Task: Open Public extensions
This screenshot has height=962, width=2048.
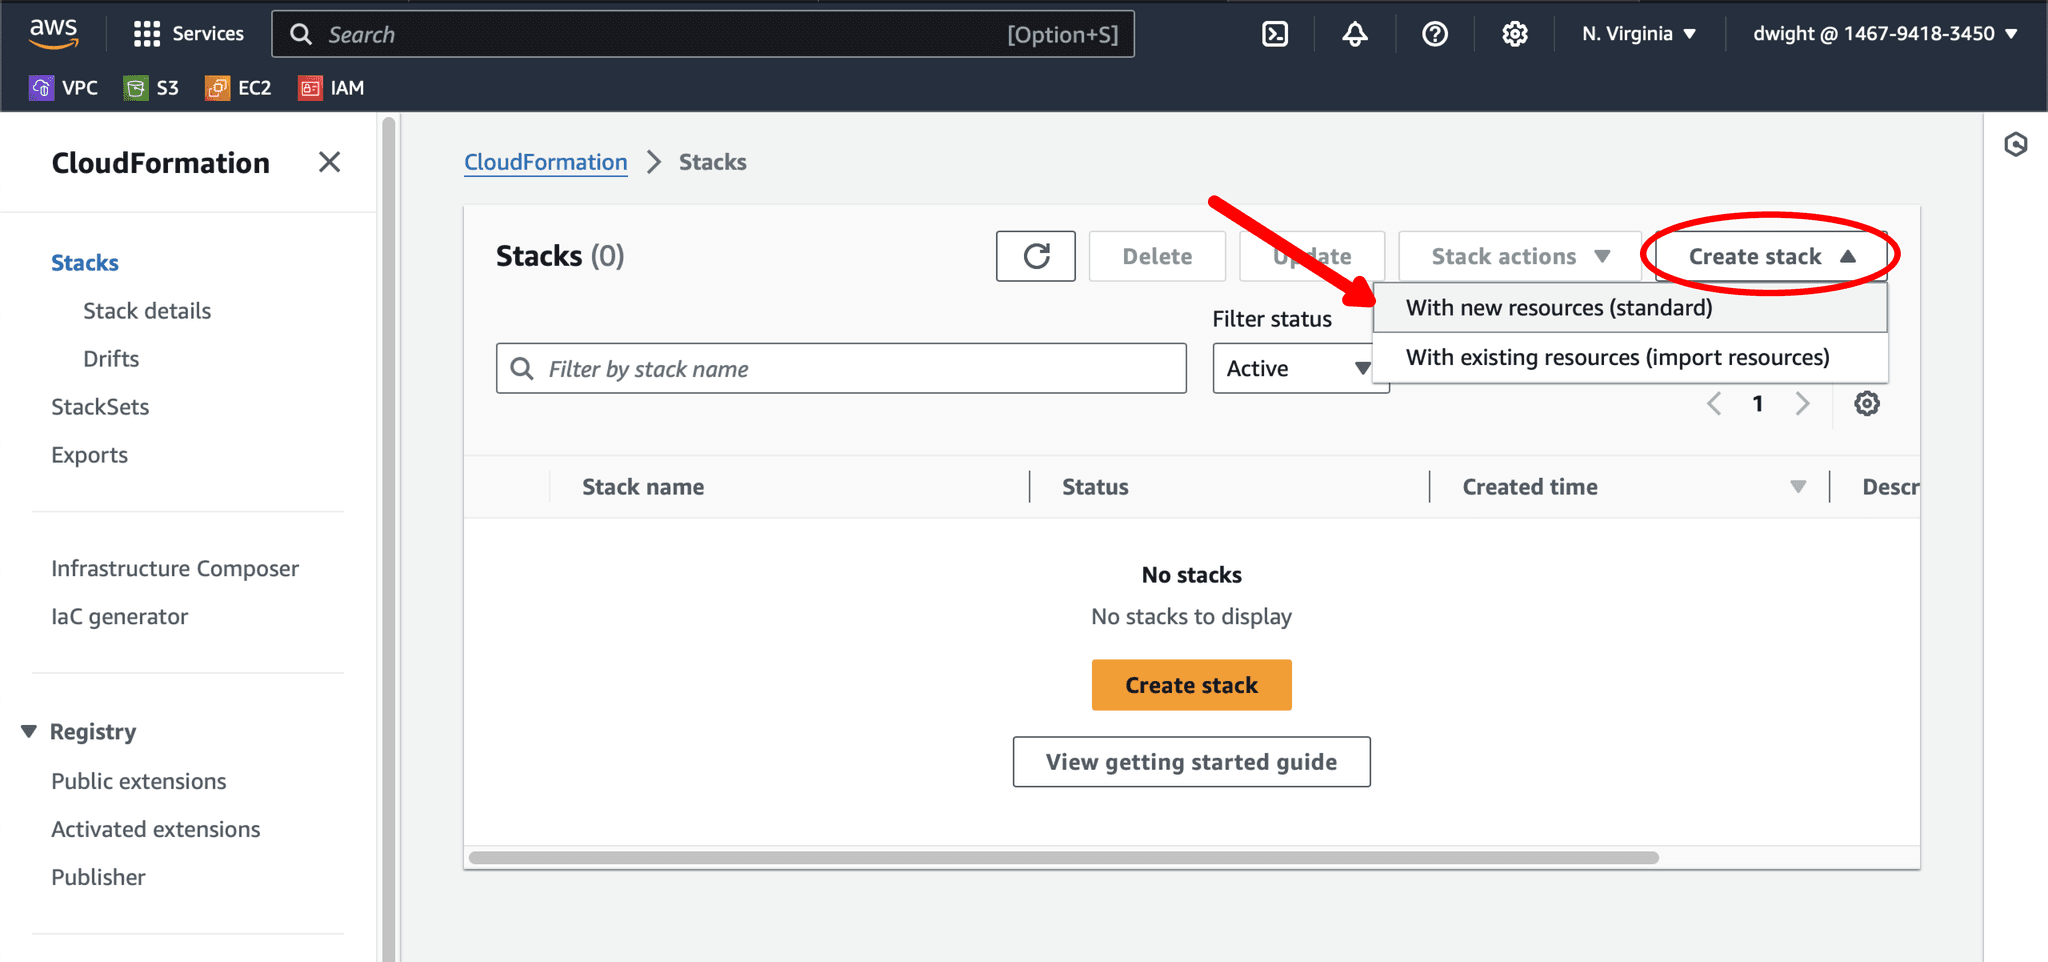Action: point(139,782)
